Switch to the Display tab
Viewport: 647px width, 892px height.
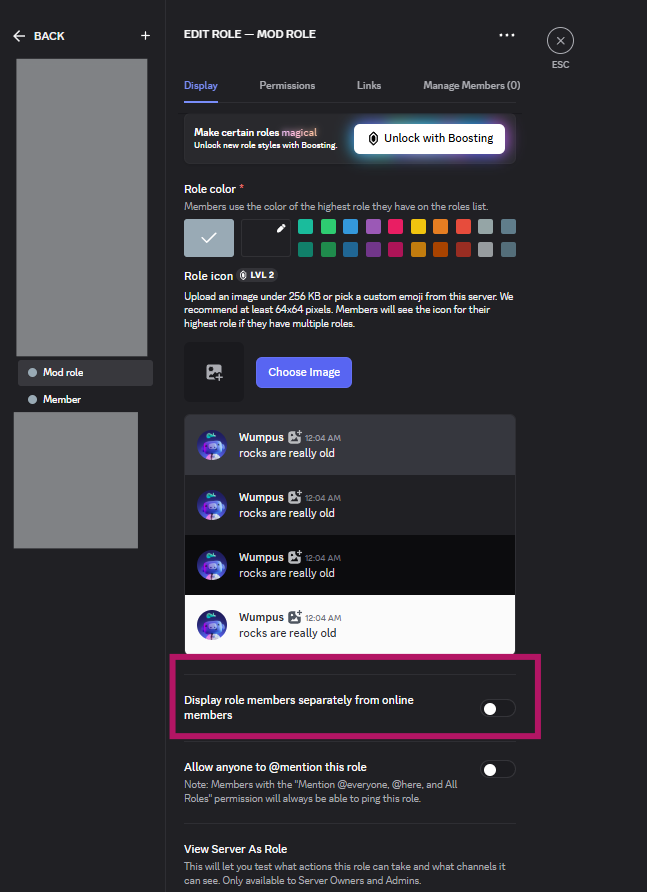(201, 85)
